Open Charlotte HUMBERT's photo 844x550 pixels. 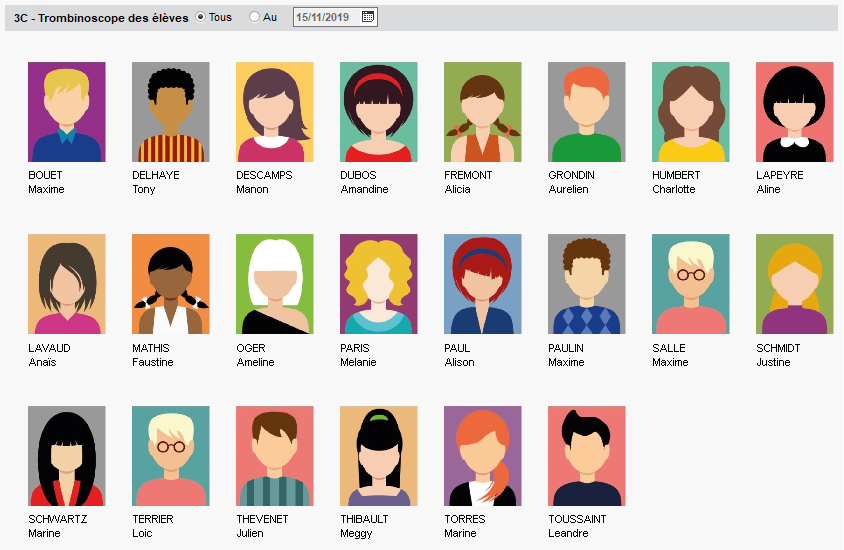[691, 112]
